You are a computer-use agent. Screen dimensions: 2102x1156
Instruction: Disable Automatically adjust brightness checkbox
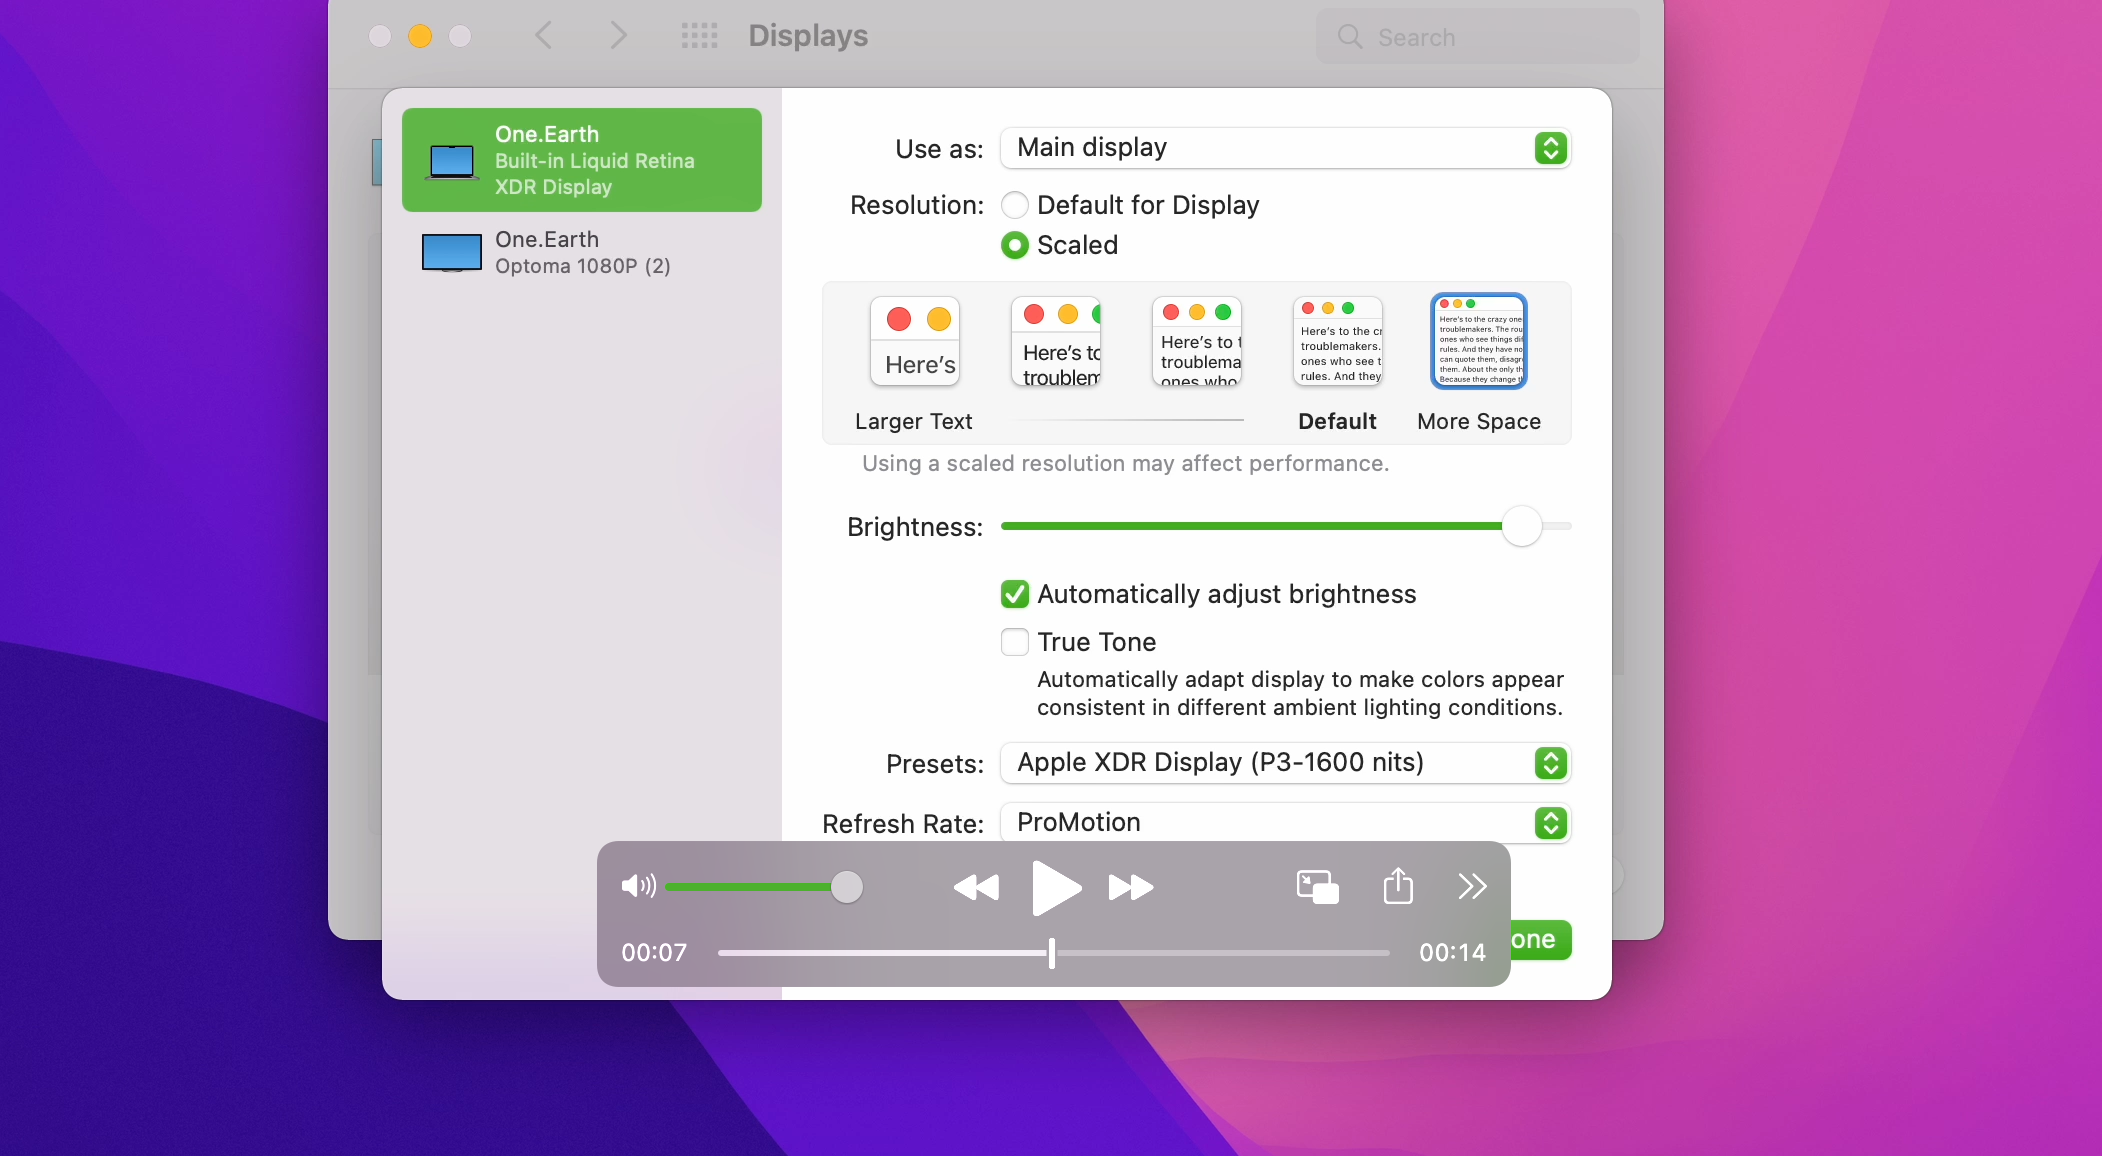(x=1015, y=594)
